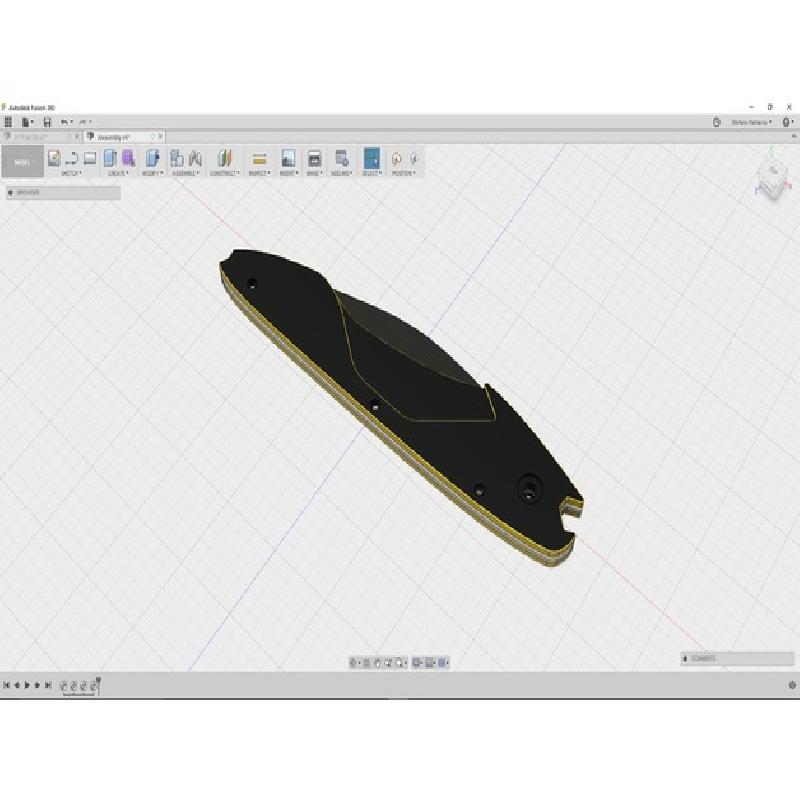Screen dimensions: 800x800
Task: Open the MODEL workspace dropdown
Action: [x=23, y=162]
